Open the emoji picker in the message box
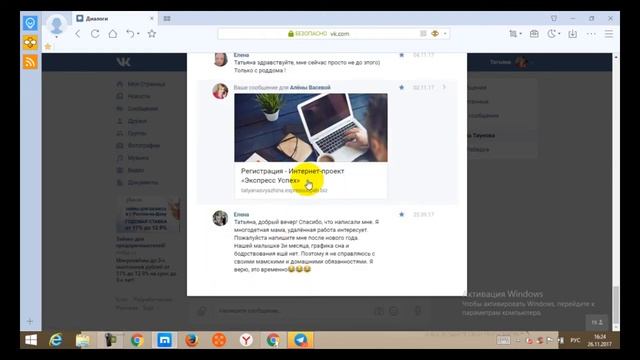Screen dimensions: 640x360 click(x=393, y=311)
